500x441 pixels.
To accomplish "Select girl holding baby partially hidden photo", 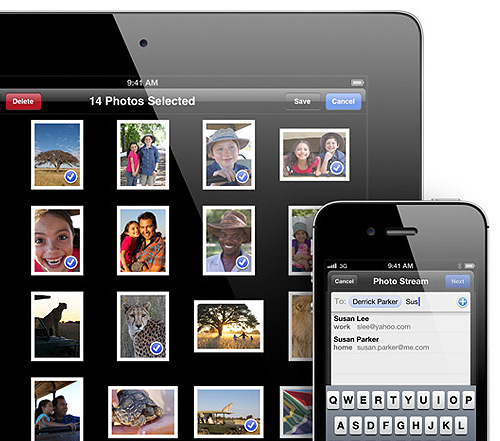I will pos(301,241).
